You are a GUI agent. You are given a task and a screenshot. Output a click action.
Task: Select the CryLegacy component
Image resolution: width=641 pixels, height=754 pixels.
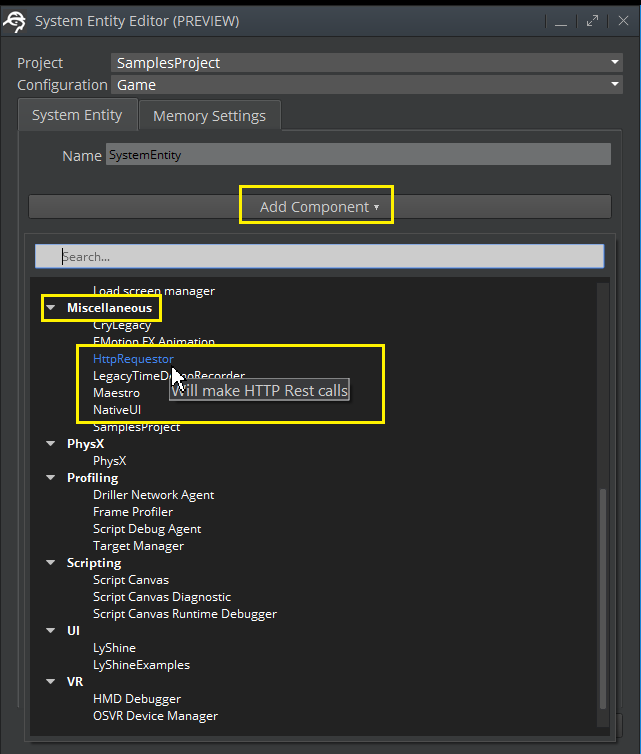122,325
